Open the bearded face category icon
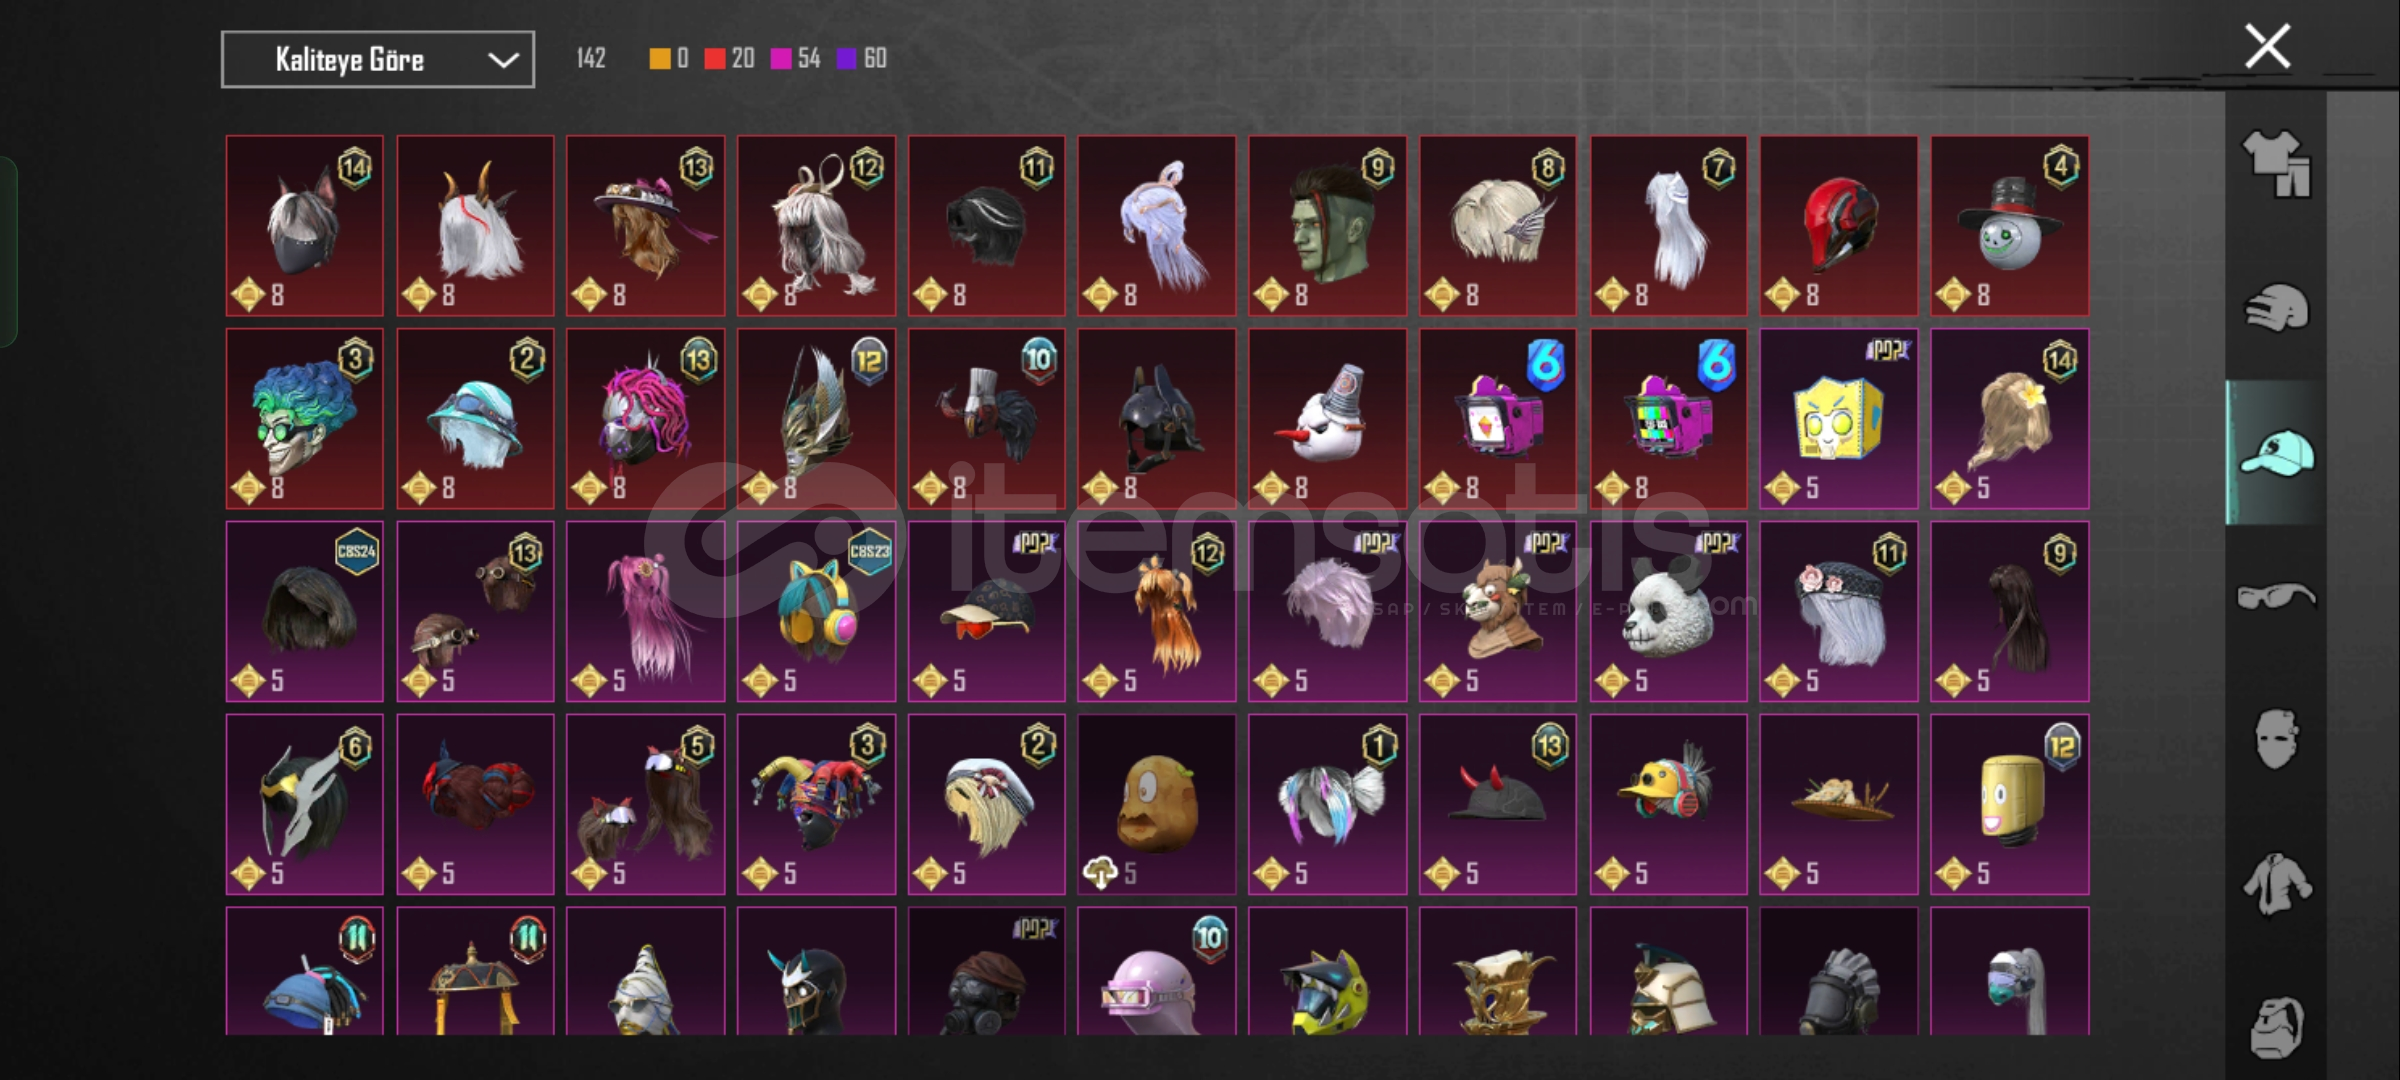The height and width of the screenshot is (1080, 2400). (x=2276, y=1028)
